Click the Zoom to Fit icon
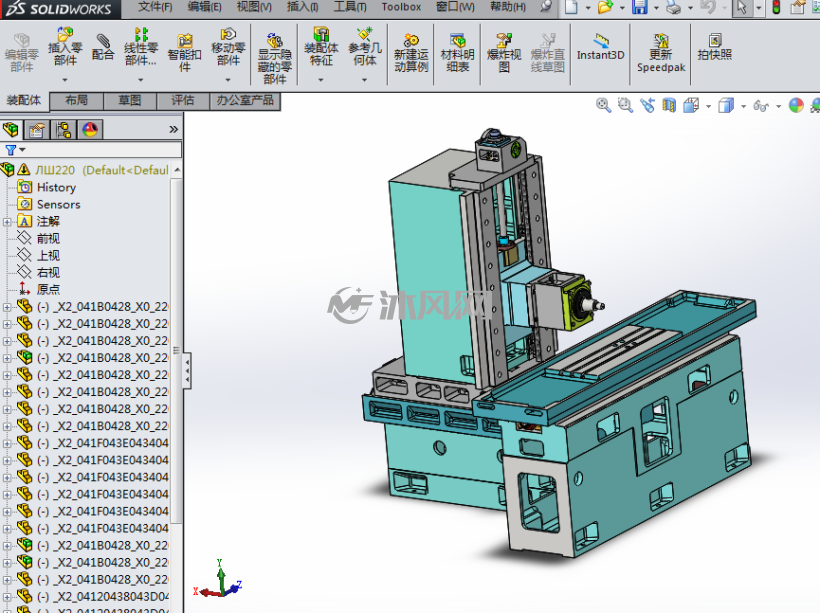 tap(603, 105)
